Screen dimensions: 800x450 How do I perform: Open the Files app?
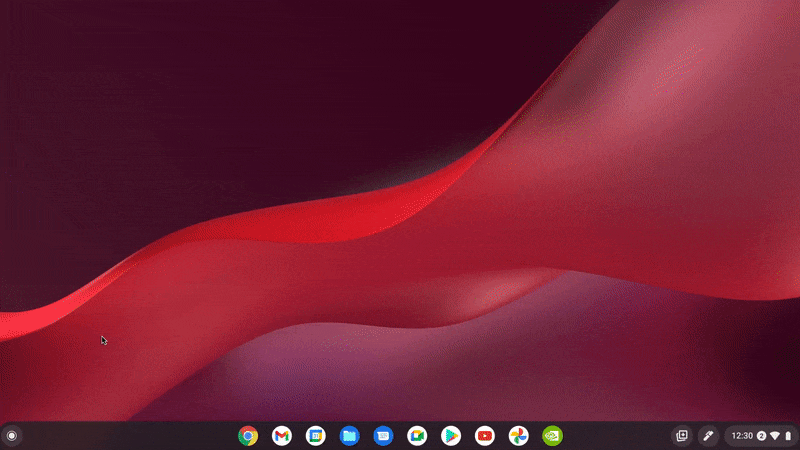(x=349, y=436)
